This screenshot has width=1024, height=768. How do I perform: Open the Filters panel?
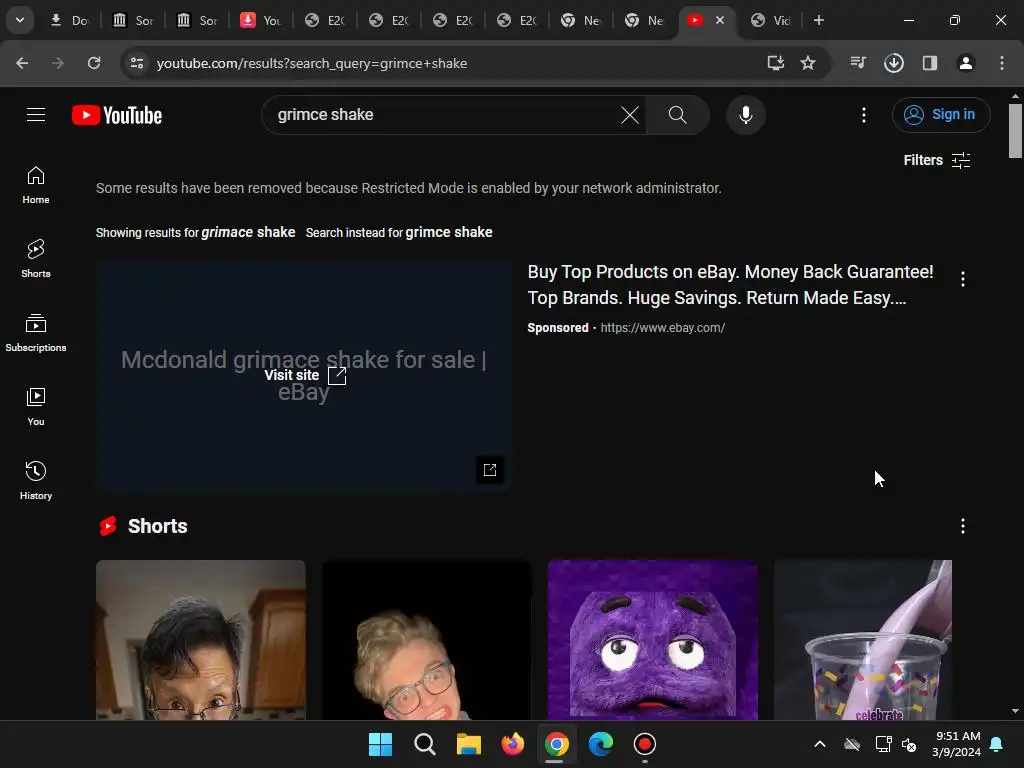(936, 160)
